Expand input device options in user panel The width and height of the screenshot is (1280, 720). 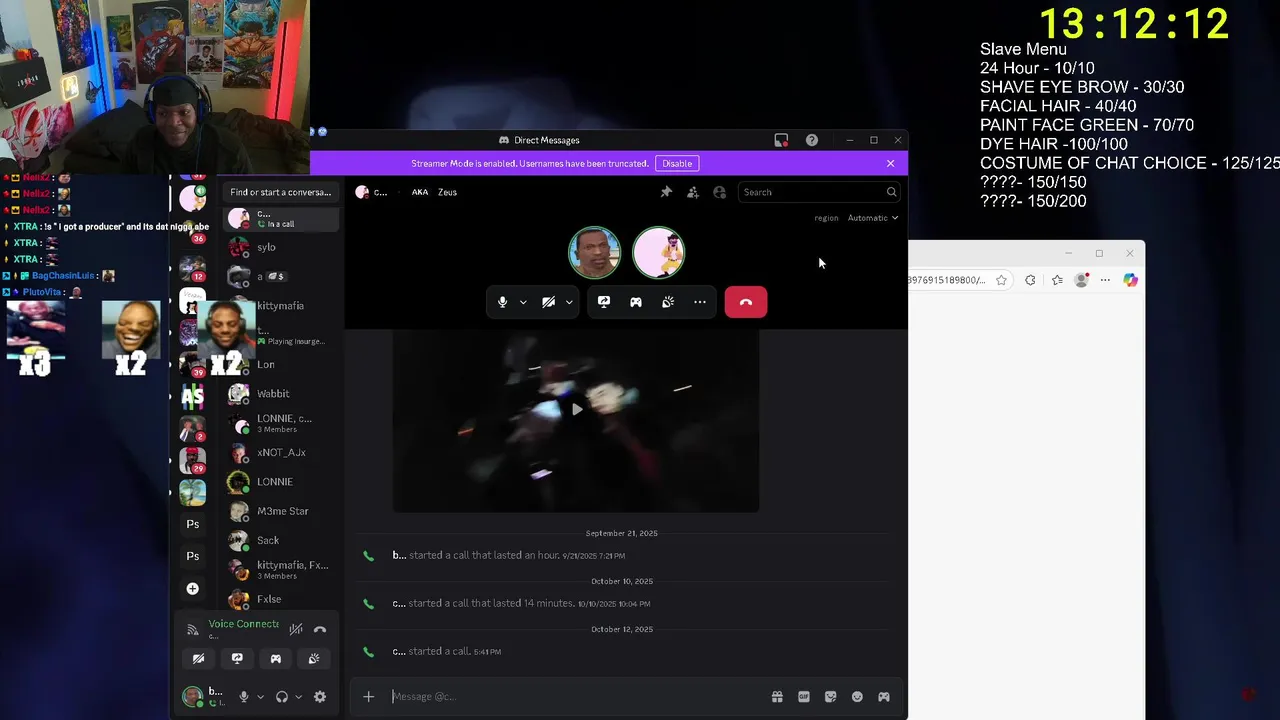tap(260, 697)
